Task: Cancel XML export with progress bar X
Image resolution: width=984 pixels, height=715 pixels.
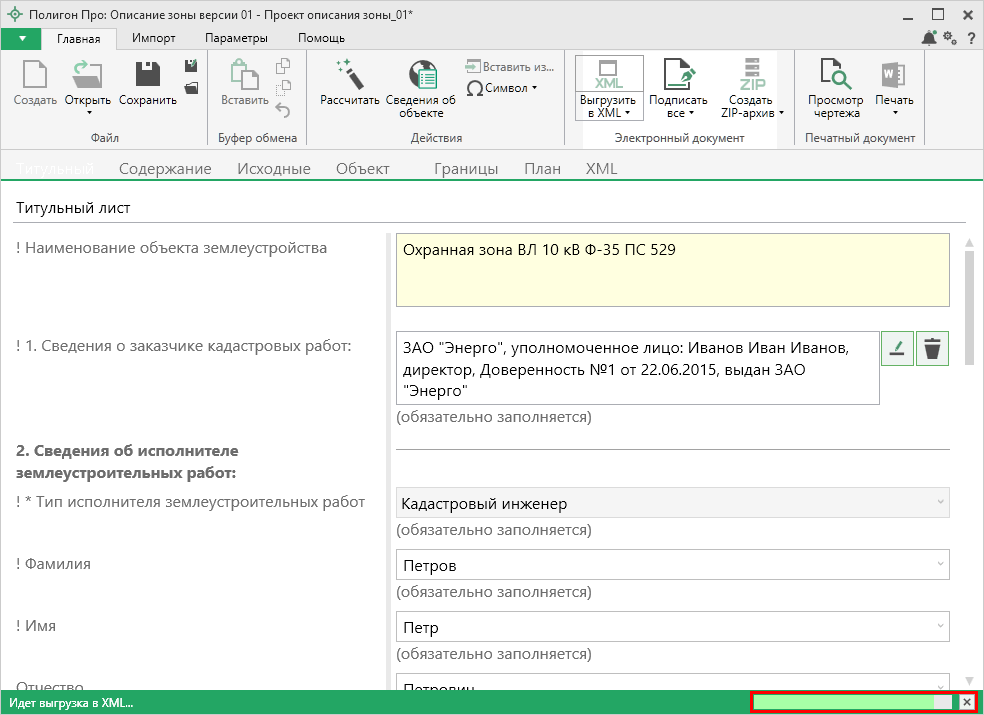Action: tap(966, 703)
